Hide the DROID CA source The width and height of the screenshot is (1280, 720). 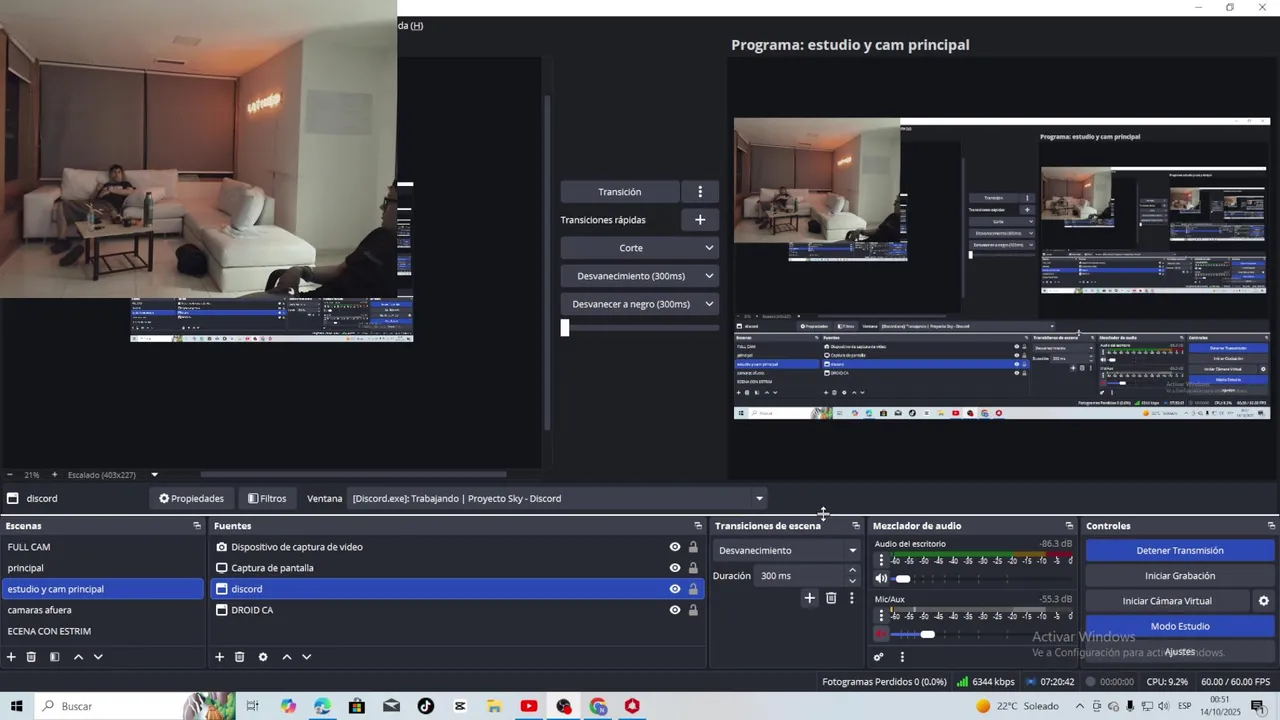pos(675,610)
